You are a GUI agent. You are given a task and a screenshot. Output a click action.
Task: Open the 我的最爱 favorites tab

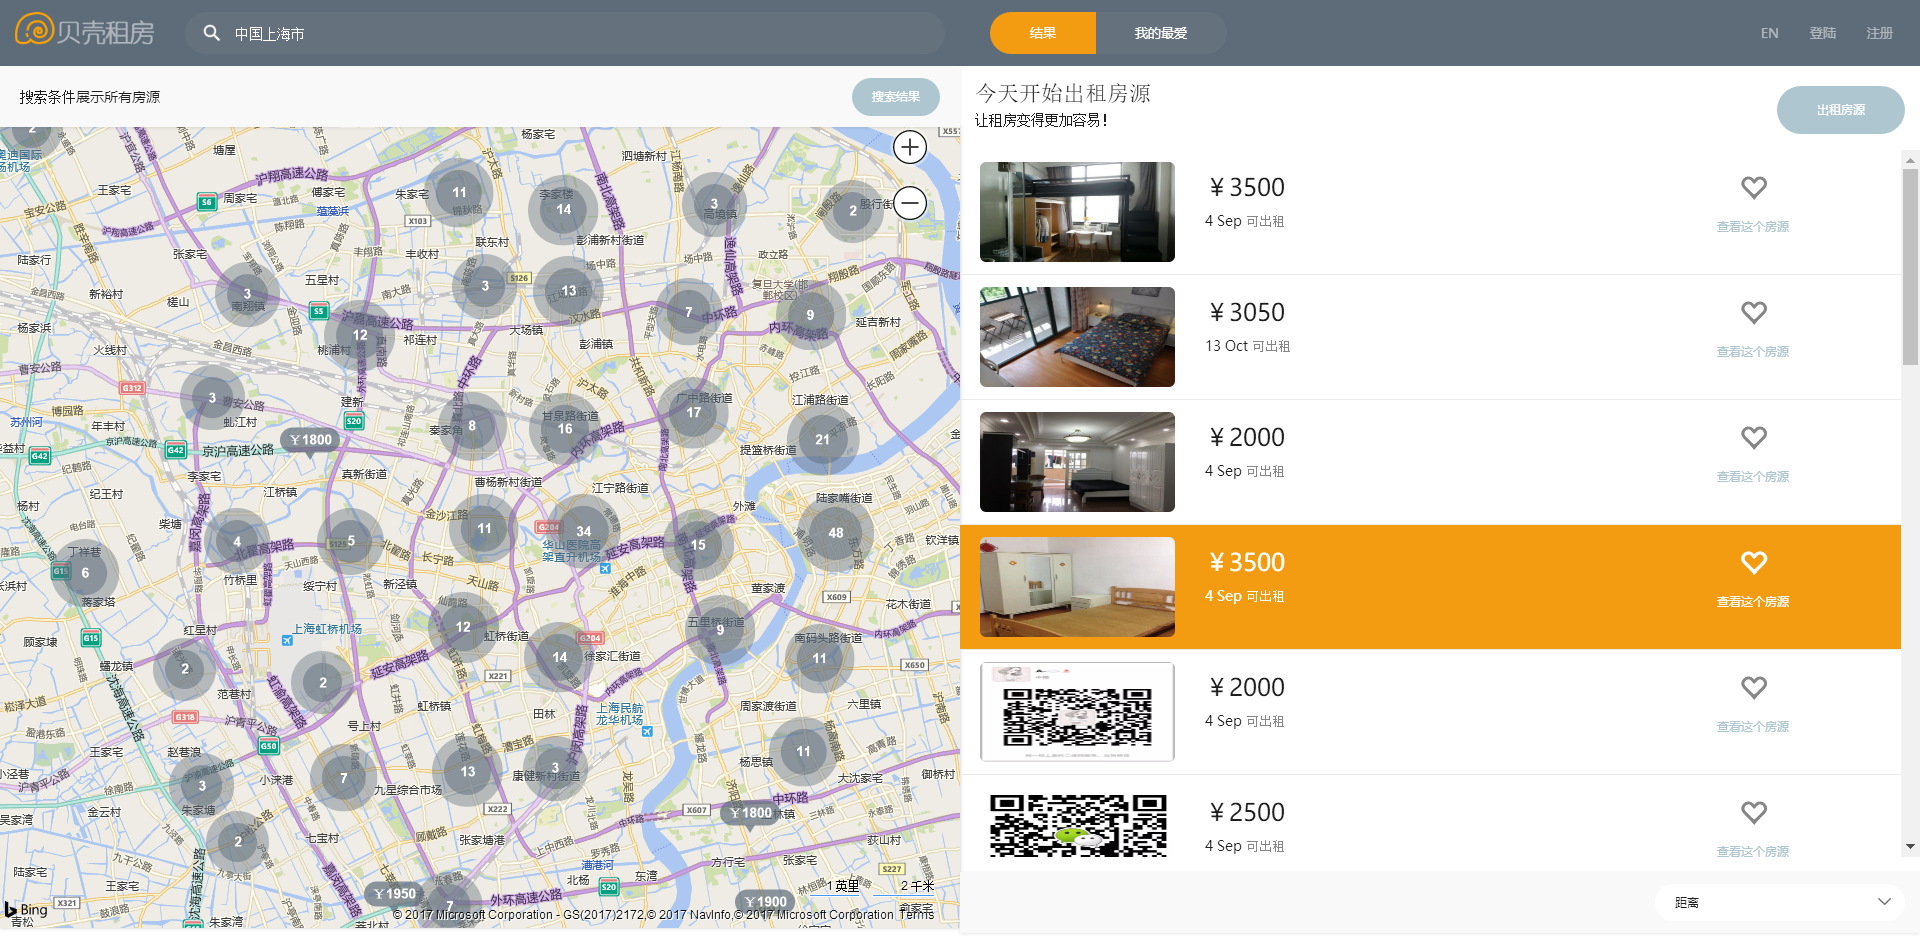(x=1160, y=33)
